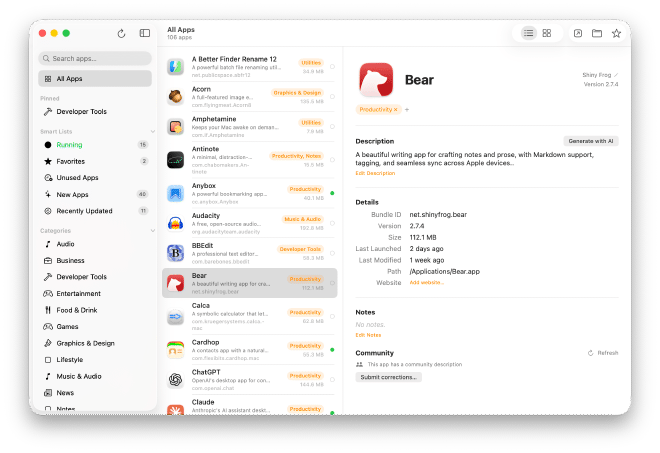Toggle the sidebar visibility icon
660x453 pixels.
[x=144, y=33]
